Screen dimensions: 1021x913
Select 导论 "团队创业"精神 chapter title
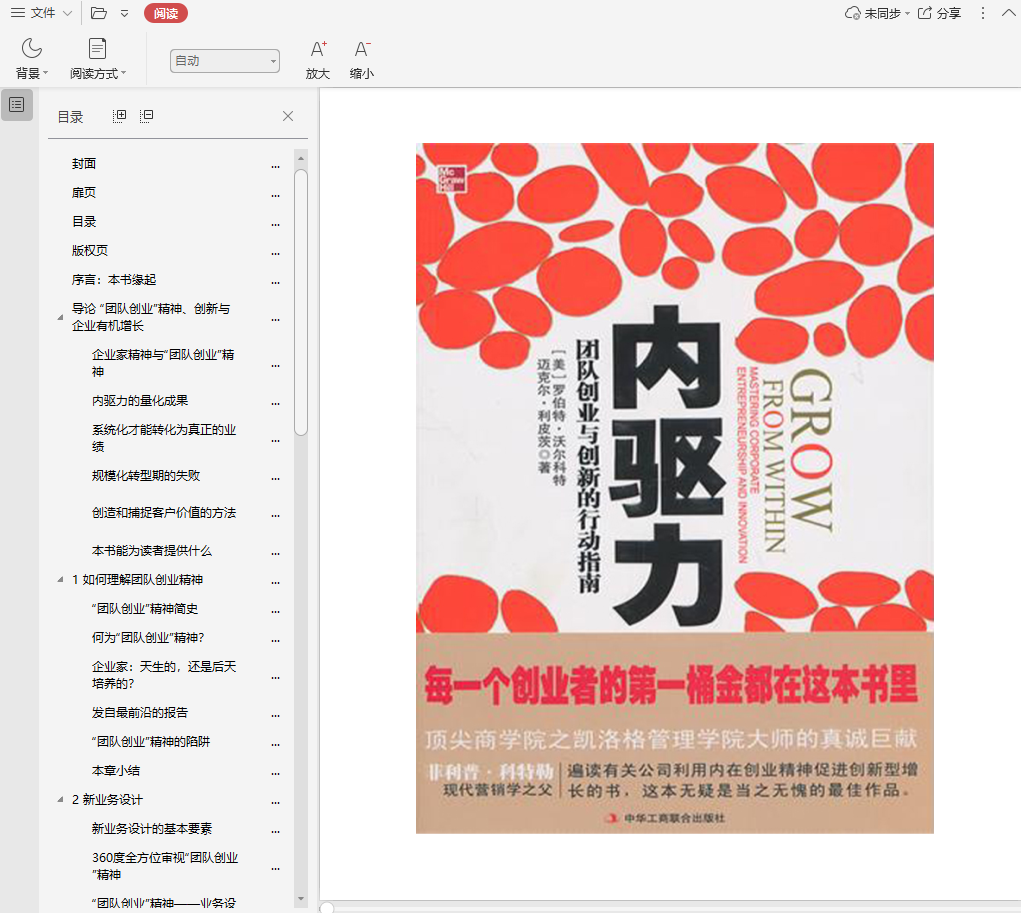tap(151, 316)
